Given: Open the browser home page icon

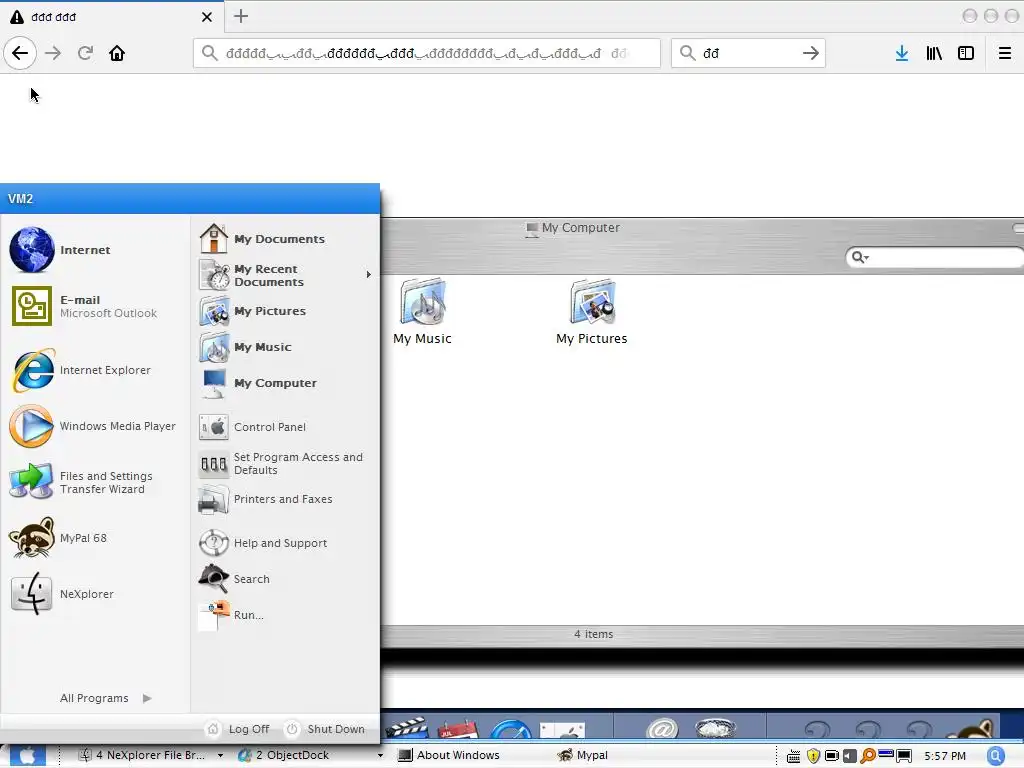Looking at the screenshot, I should coord(117,53).
